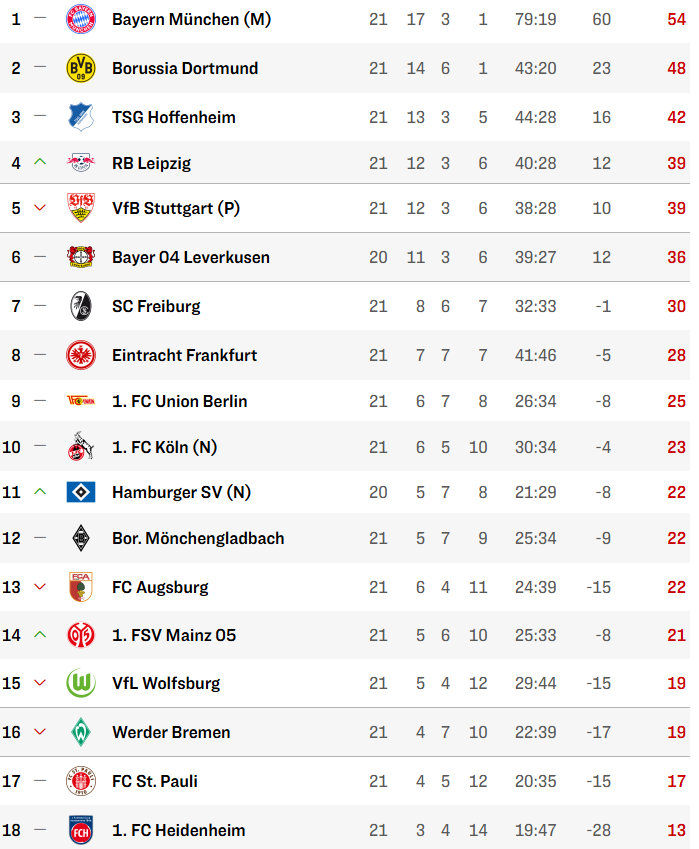Open the 1. FC Union Berlin team link
Viewport: 699px width, 849px height.
pyautogui.click(x=179, y=401)
